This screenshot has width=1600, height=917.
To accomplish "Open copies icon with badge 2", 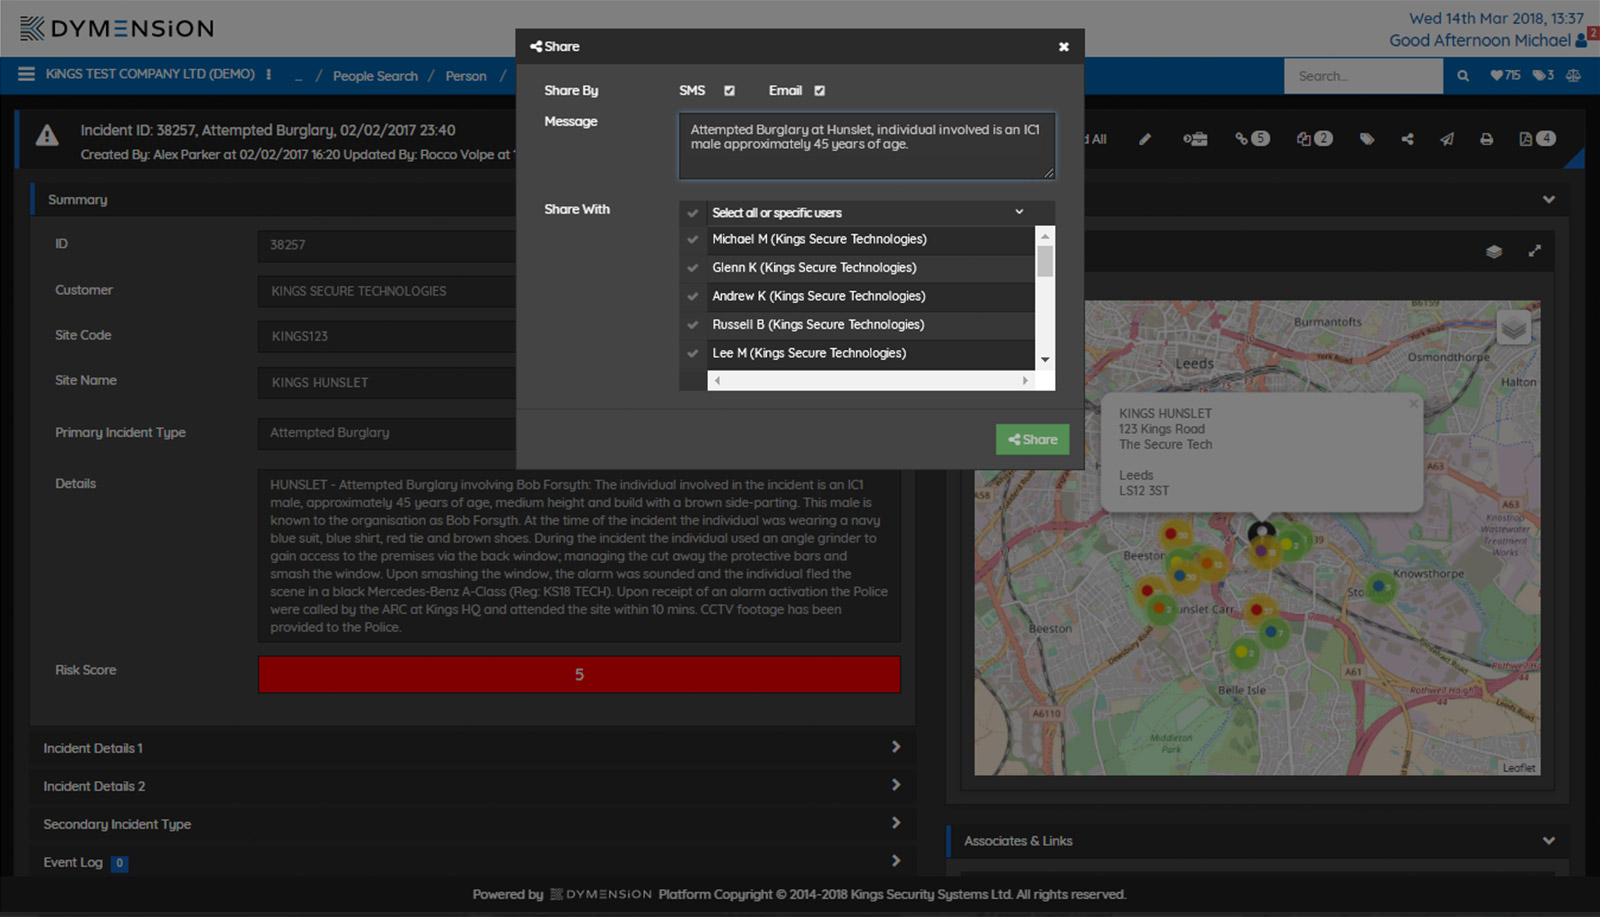I will 1314,139.
